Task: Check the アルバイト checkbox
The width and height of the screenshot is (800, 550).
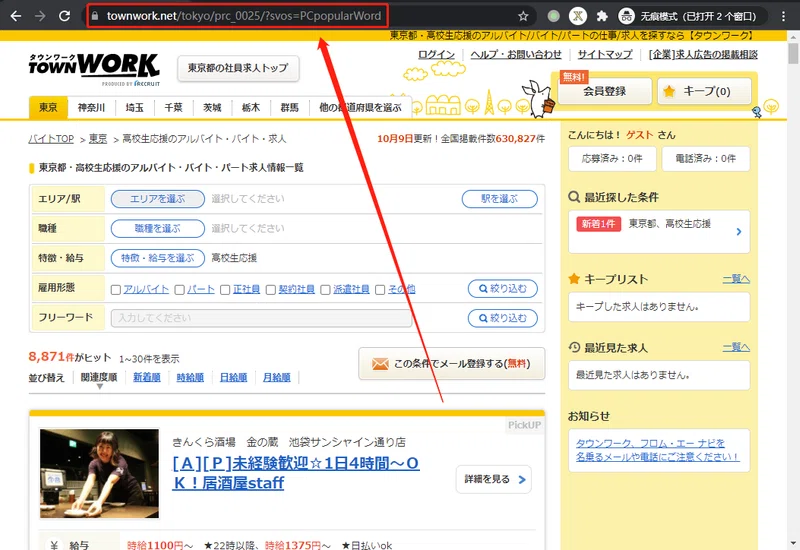Action: [x=116, y=290]
